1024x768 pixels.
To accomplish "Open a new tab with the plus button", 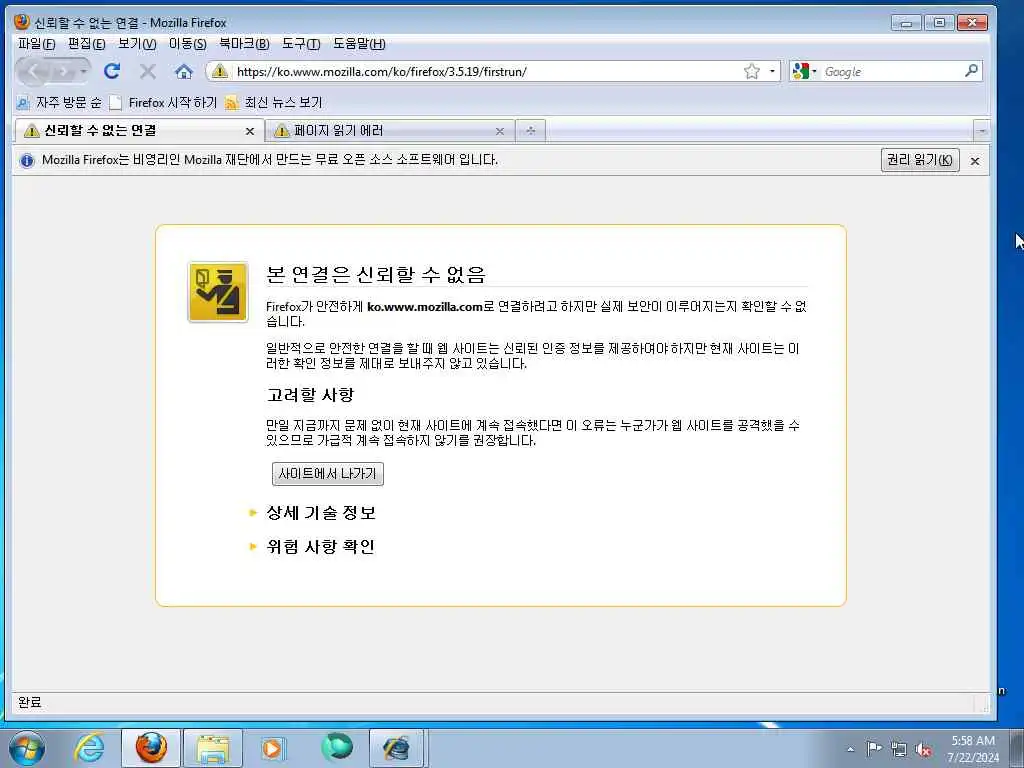I will tap(530, 131).
